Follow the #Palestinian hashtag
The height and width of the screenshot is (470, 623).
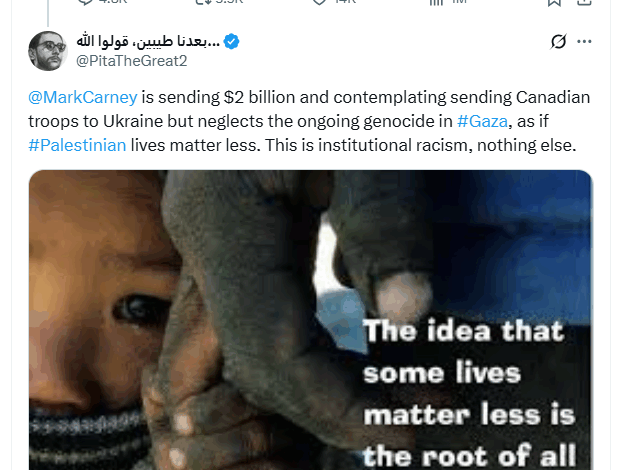click(77, 145)
